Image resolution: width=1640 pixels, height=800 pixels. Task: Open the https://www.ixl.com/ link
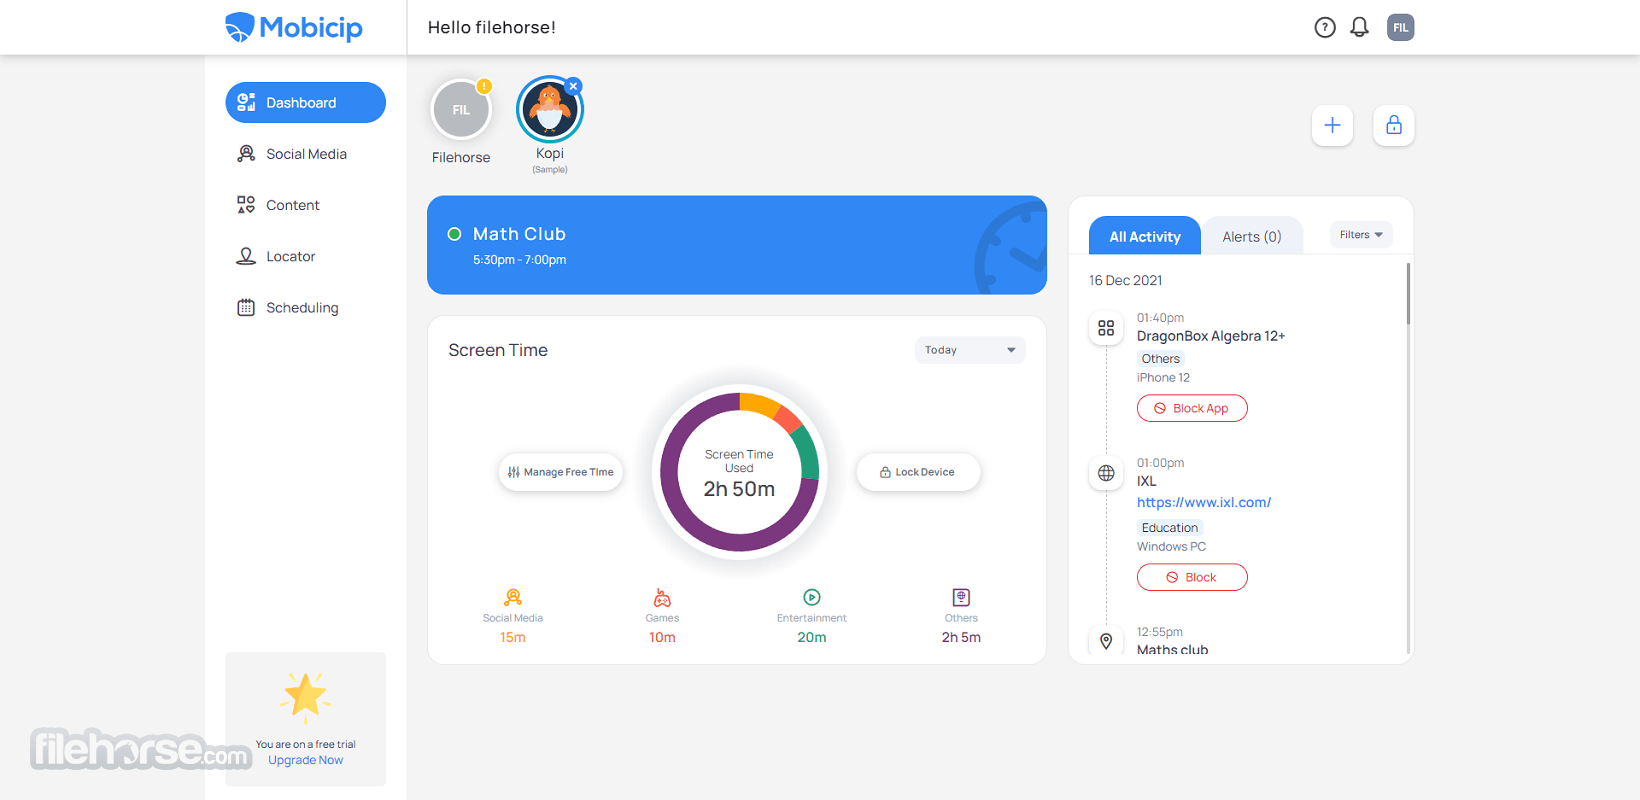click(1204, 503)
